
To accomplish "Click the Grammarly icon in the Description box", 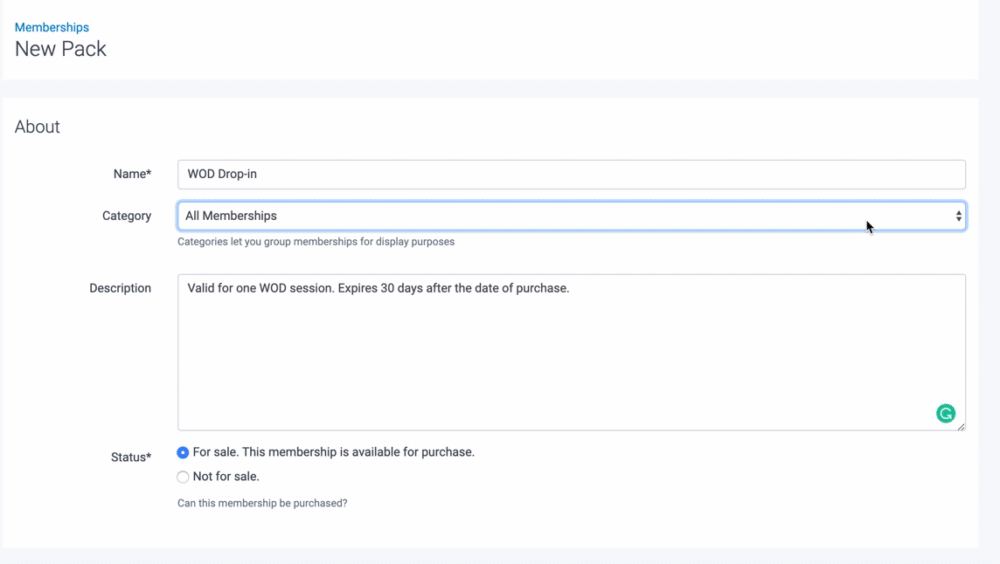I will tap(945, 413).
